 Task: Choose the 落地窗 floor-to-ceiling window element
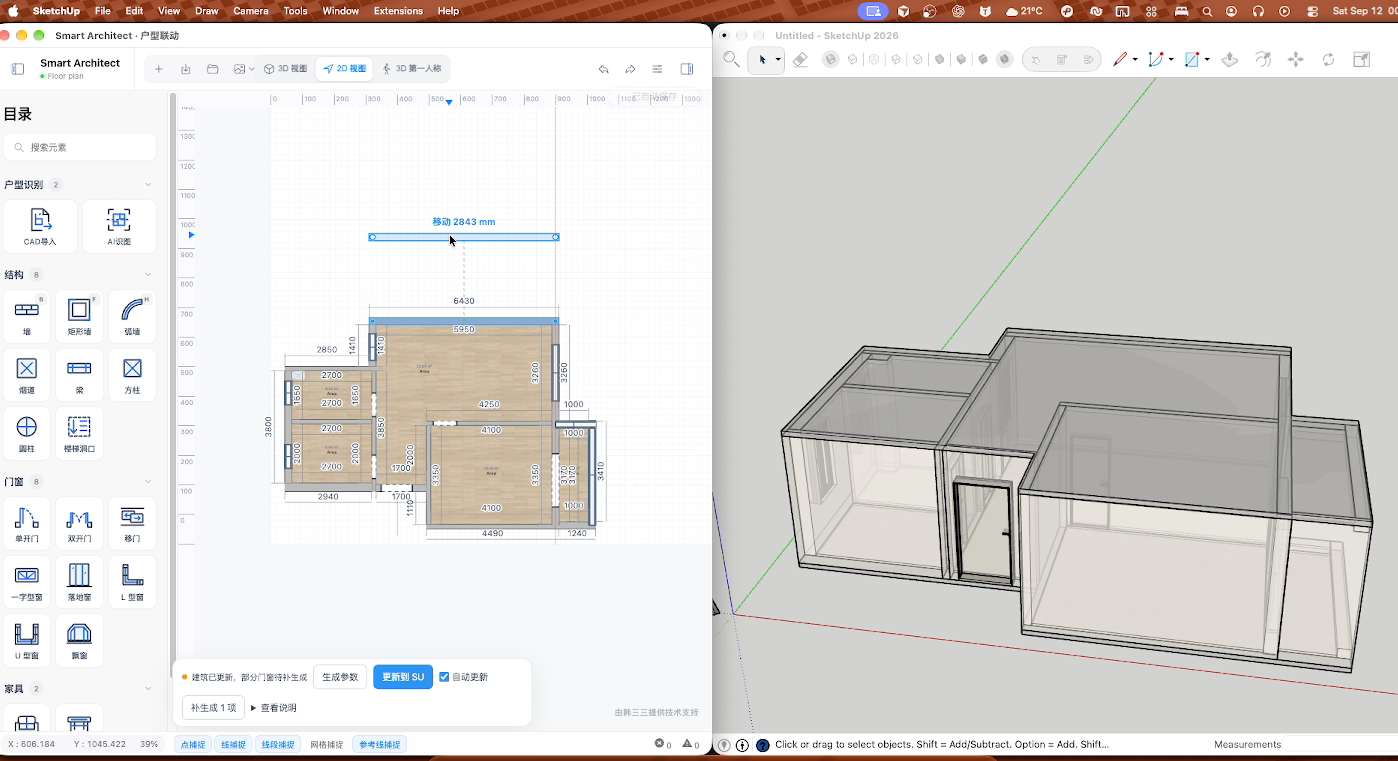79,582
